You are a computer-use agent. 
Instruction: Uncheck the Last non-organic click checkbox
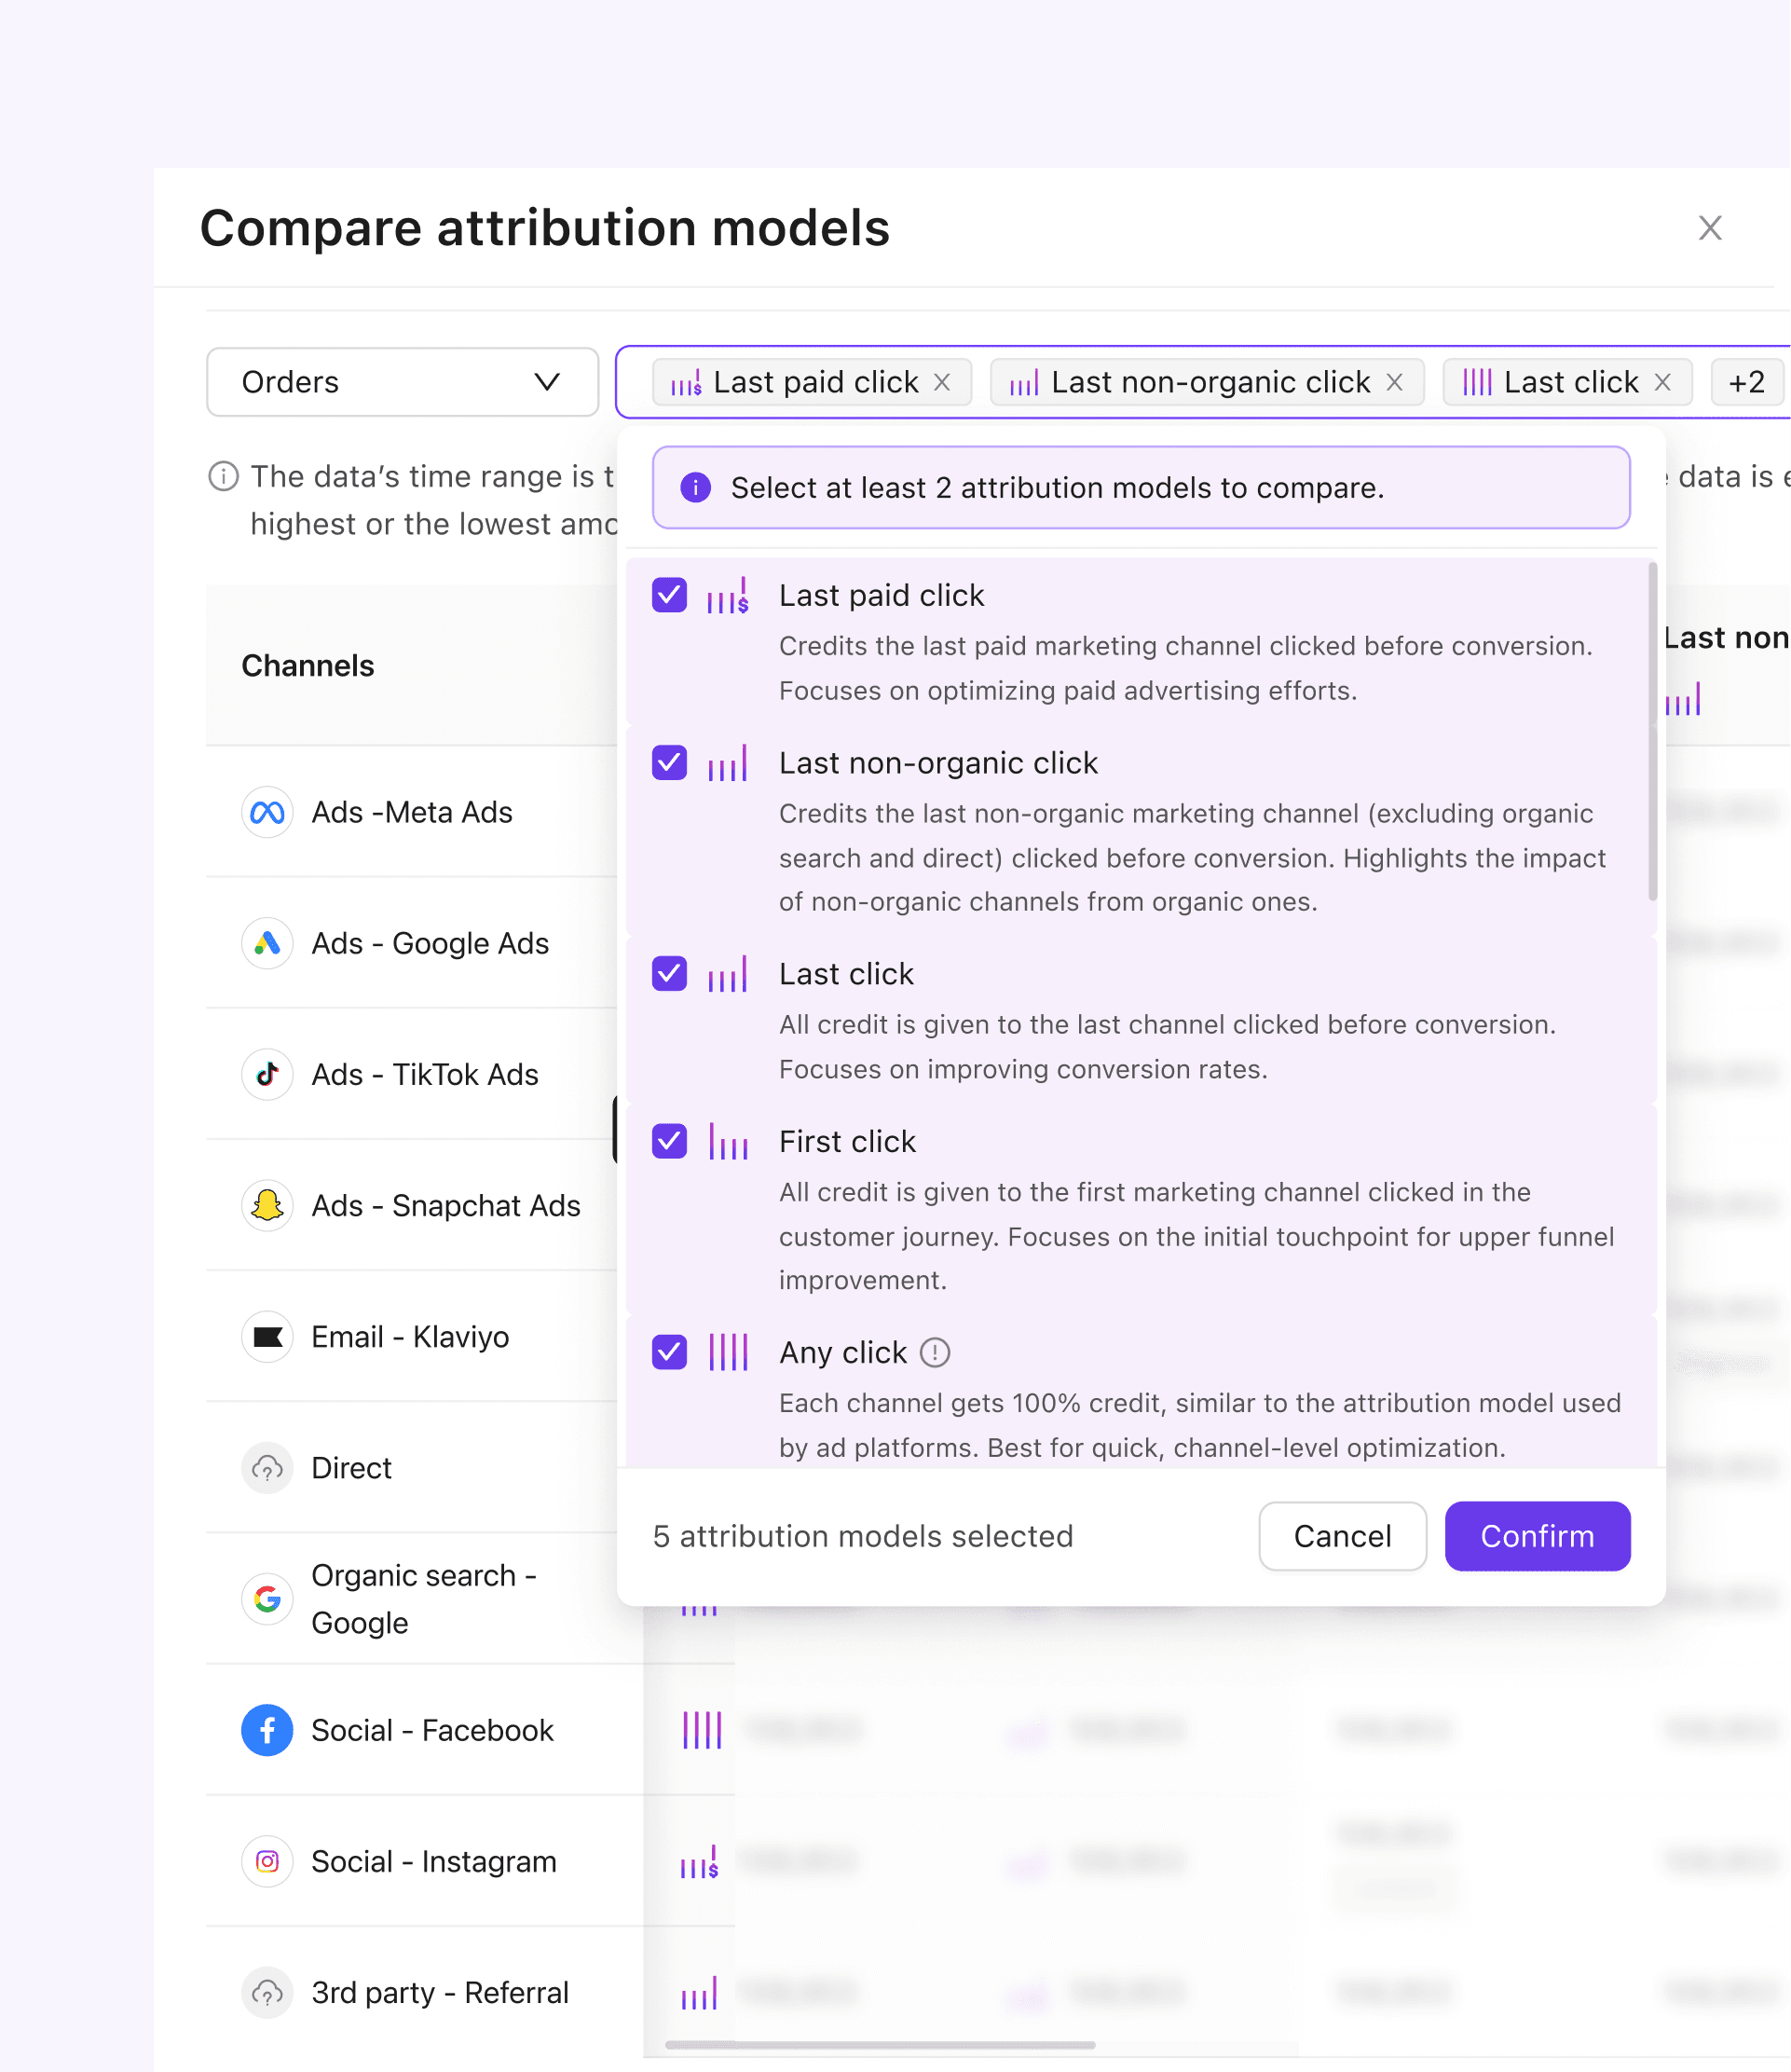[x=669, y=763]
